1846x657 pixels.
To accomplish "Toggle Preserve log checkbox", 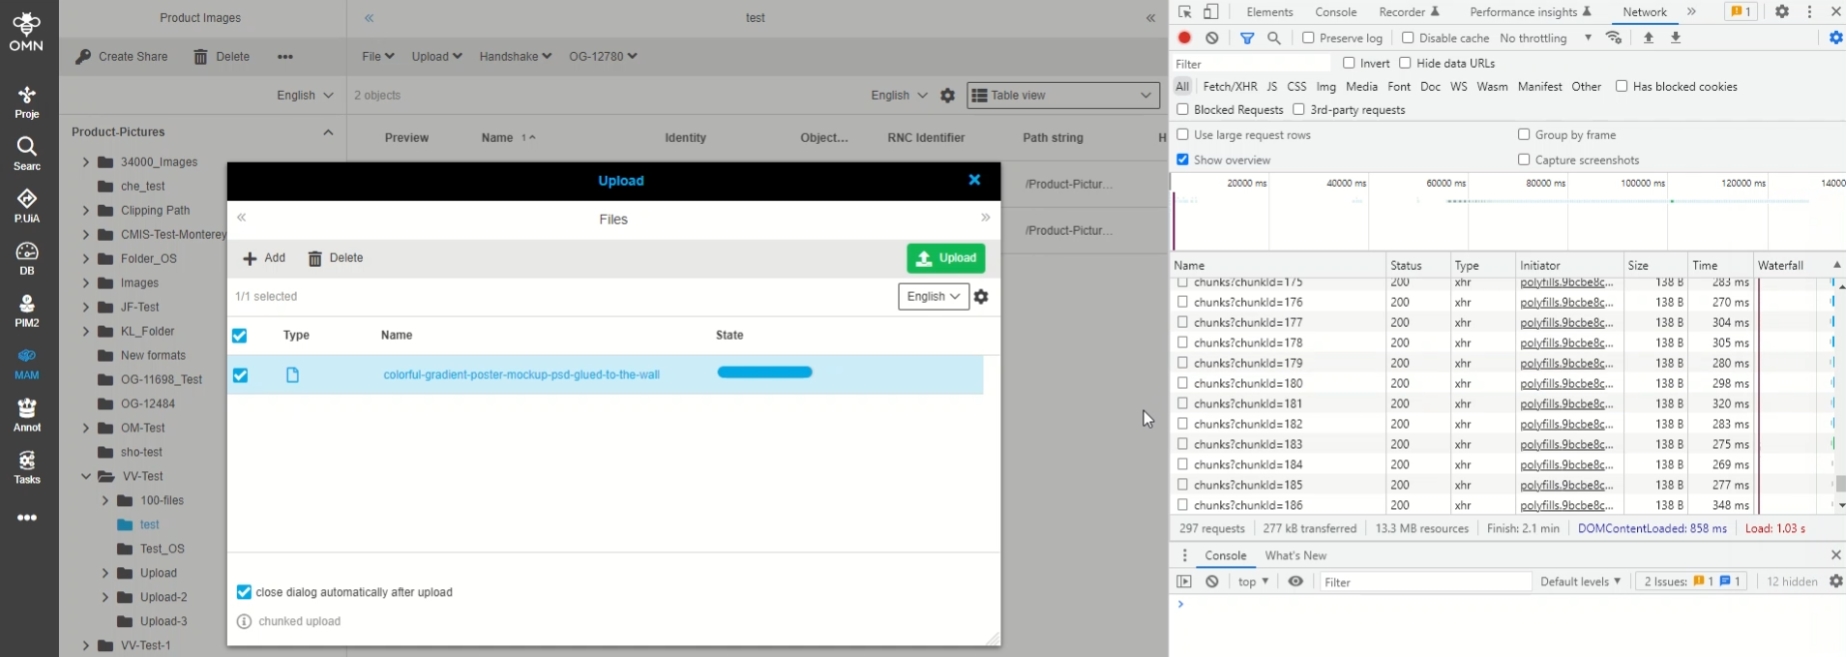I will pos(1308,38).
